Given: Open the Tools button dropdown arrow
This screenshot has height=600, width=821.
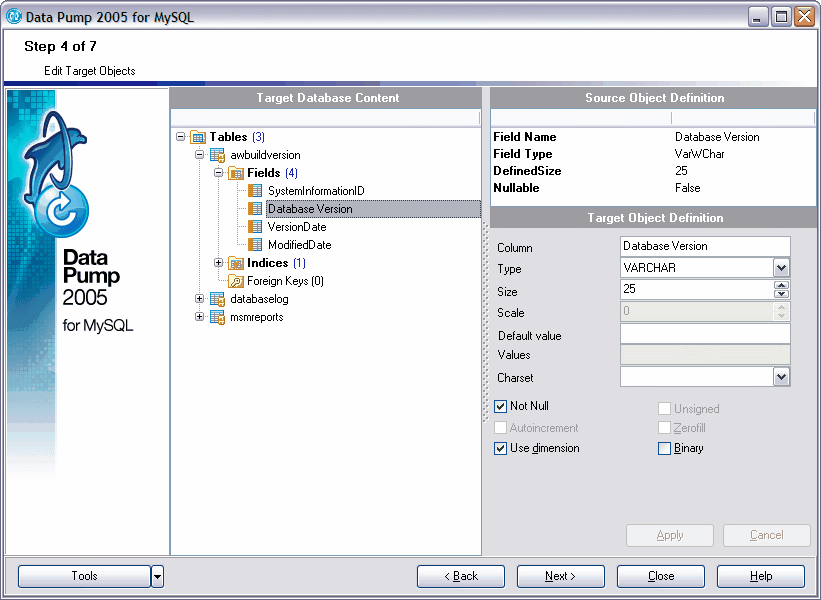Looking at the screenshot, I should pos(158,576).
